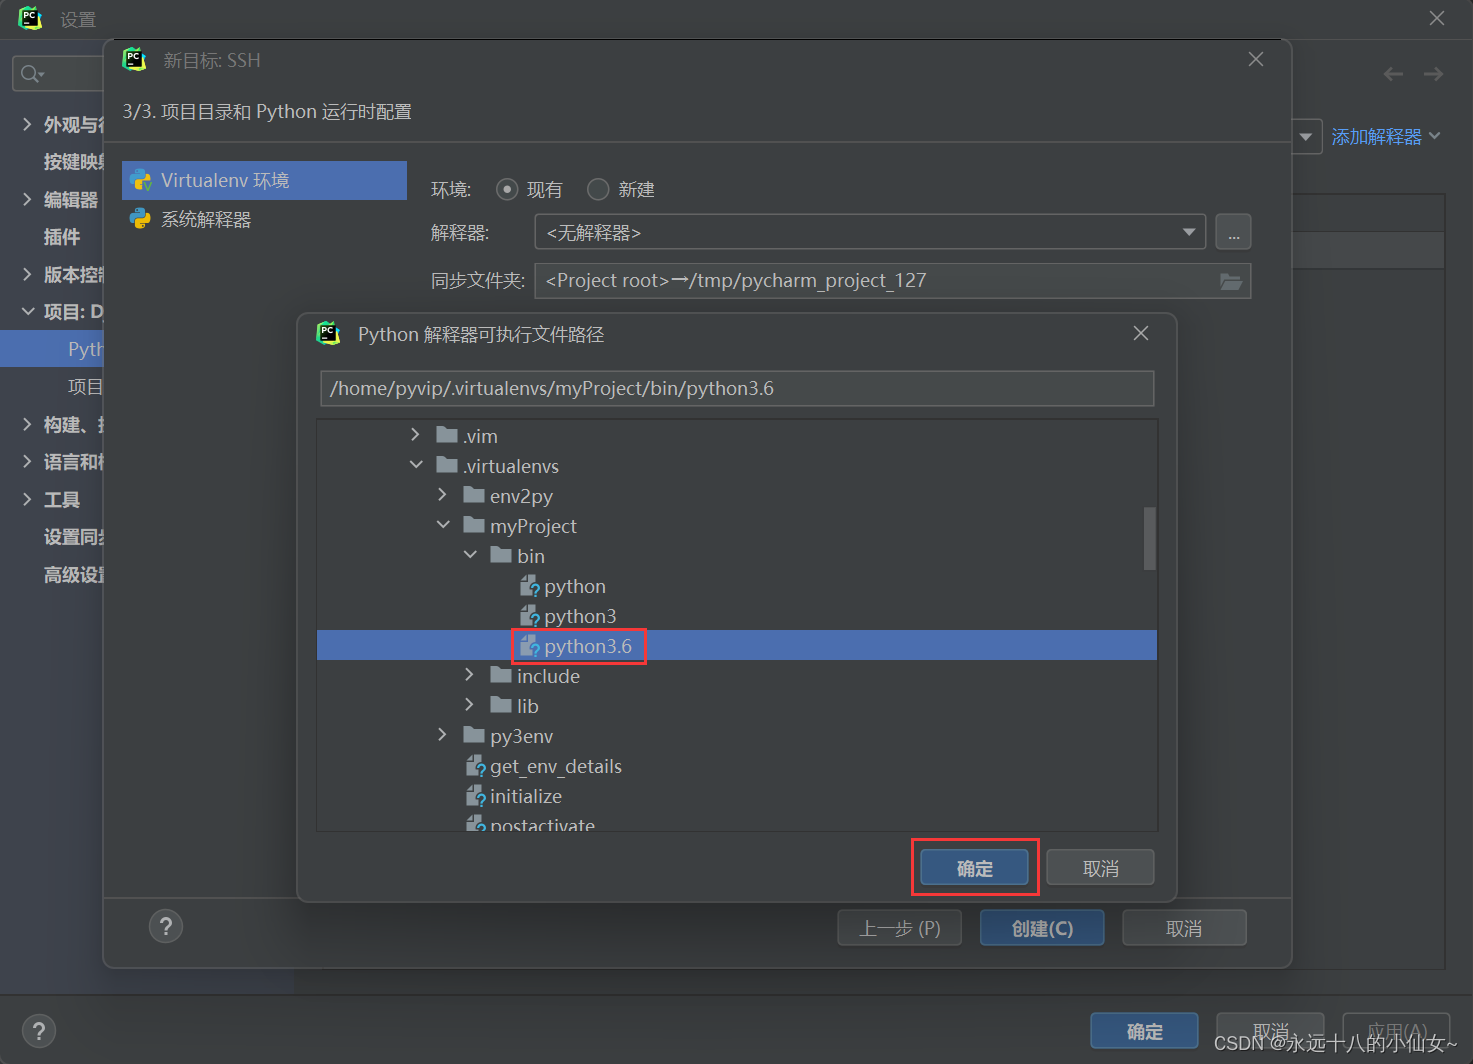This screenshot has height=1064, width=1473.
Task: Click the file icon beside python
Action: tap(530, 587)
